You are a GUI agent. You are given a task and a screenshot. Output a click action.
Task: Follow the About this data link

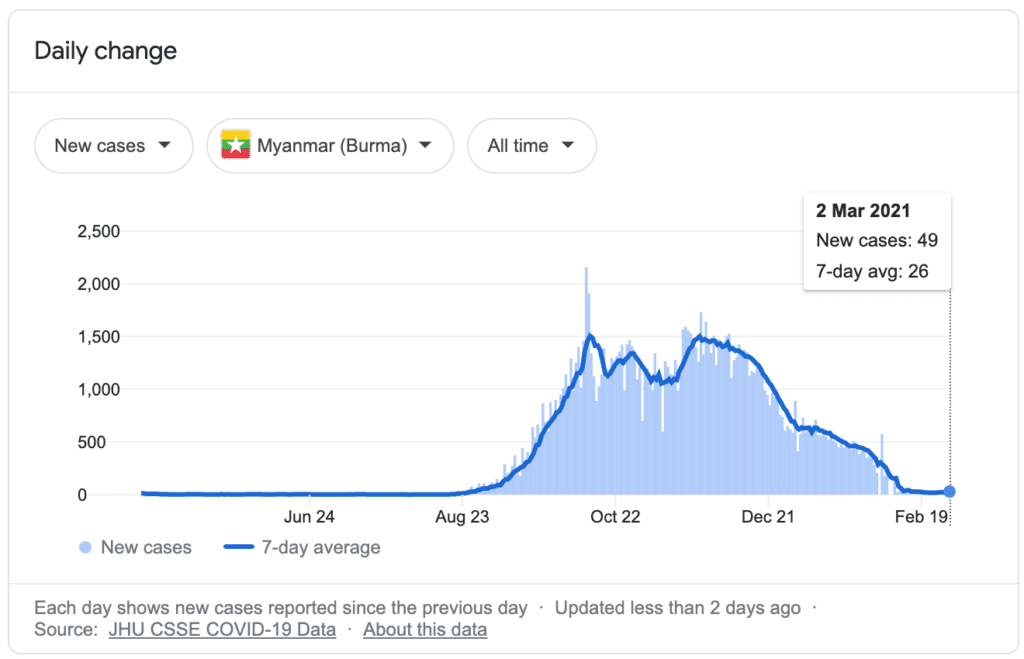point(425,630)
